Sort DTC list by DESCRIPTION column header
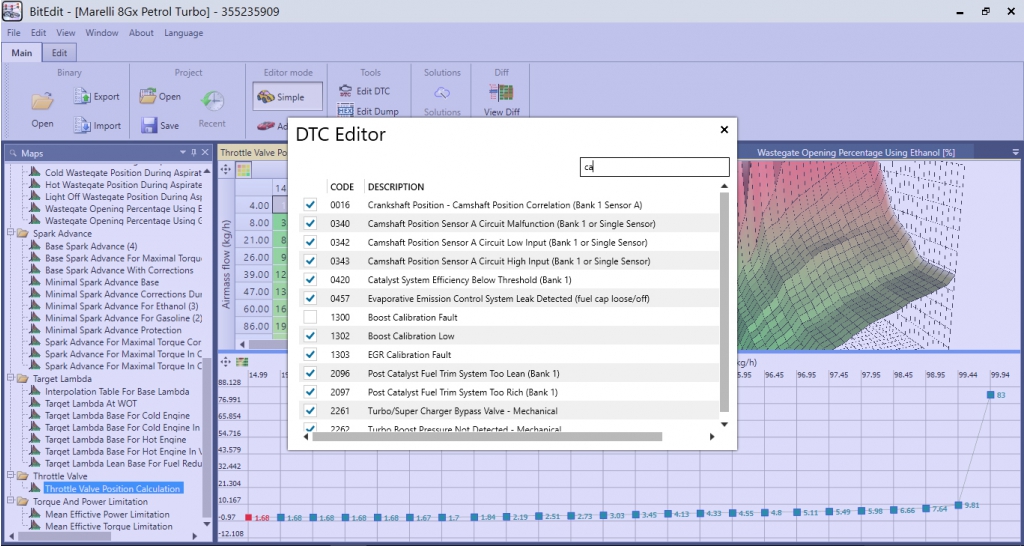This screenshot has height=546, width=1024. coord(396,187)
